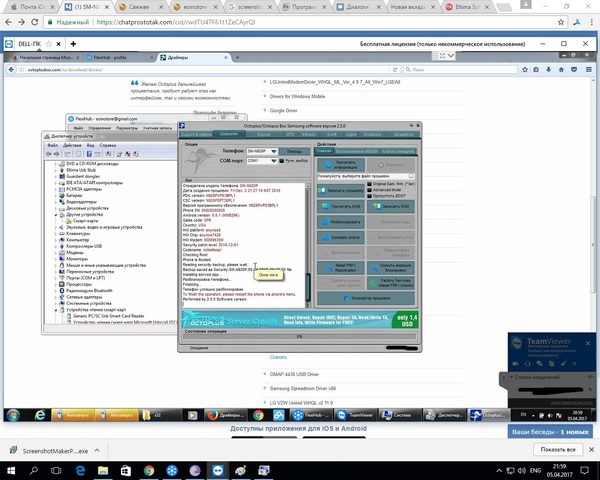The image size is (600, 480).
Task: Click Записать прошивку button
Action: tap(341, 190)
